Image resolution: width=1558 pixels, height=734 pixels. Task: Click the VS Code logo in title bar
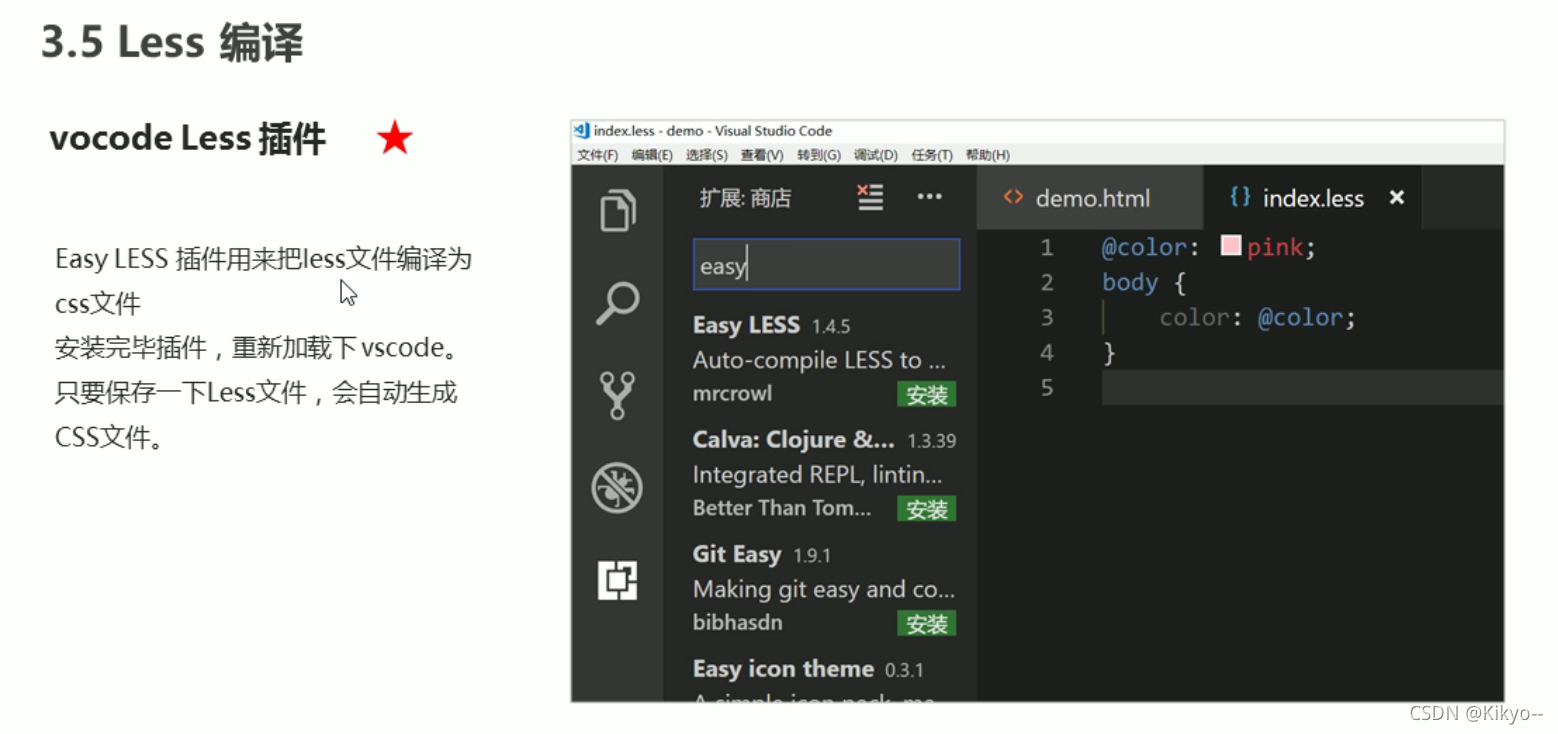[x=581, y=131]
